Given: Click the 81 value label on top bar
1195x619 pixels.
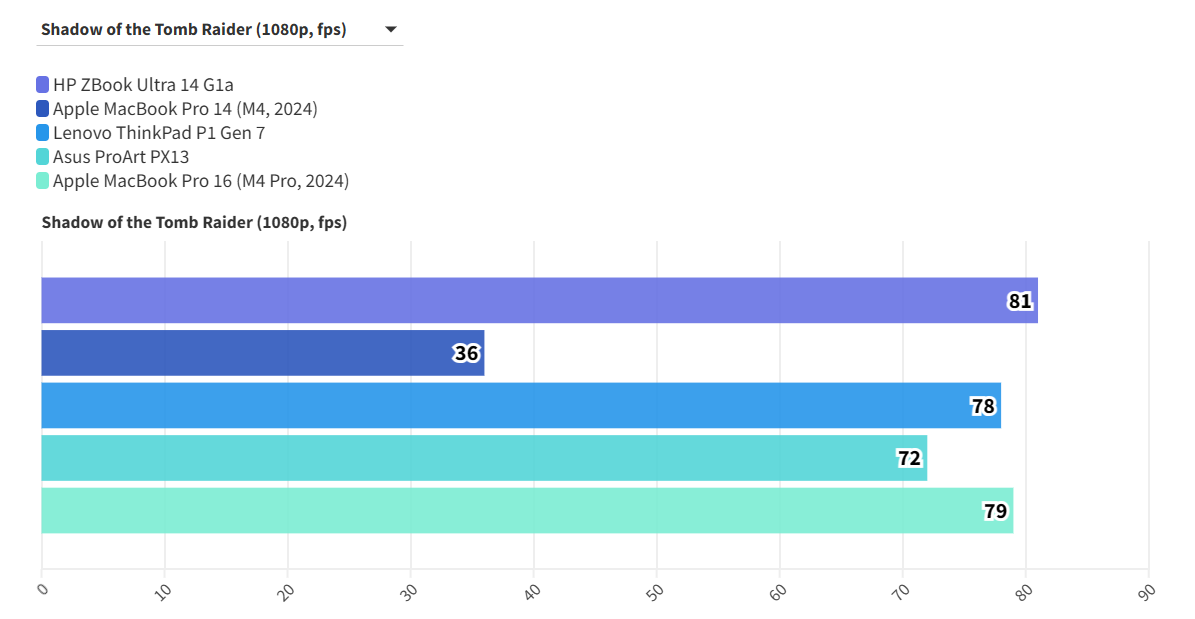Looking at the screenshot, I should 1019,301.
